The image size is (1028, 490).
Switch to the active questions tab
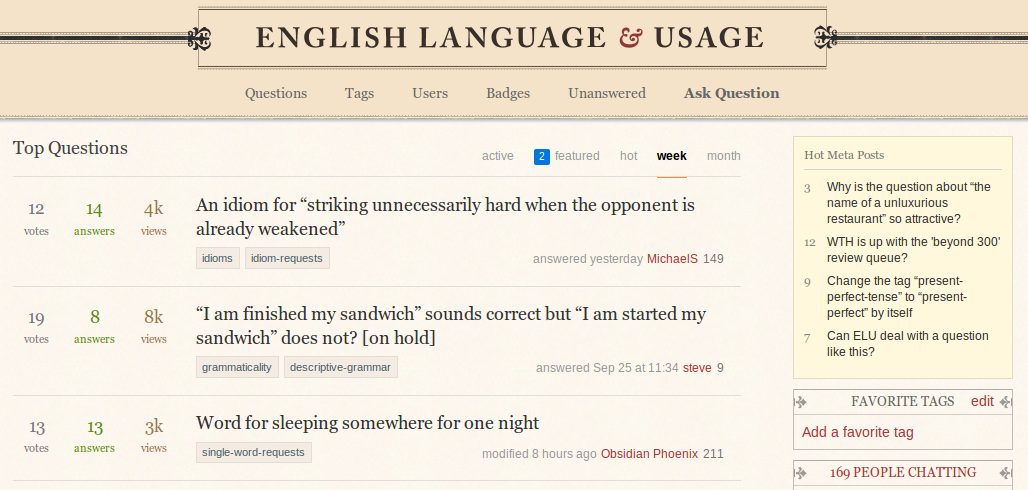497,156
